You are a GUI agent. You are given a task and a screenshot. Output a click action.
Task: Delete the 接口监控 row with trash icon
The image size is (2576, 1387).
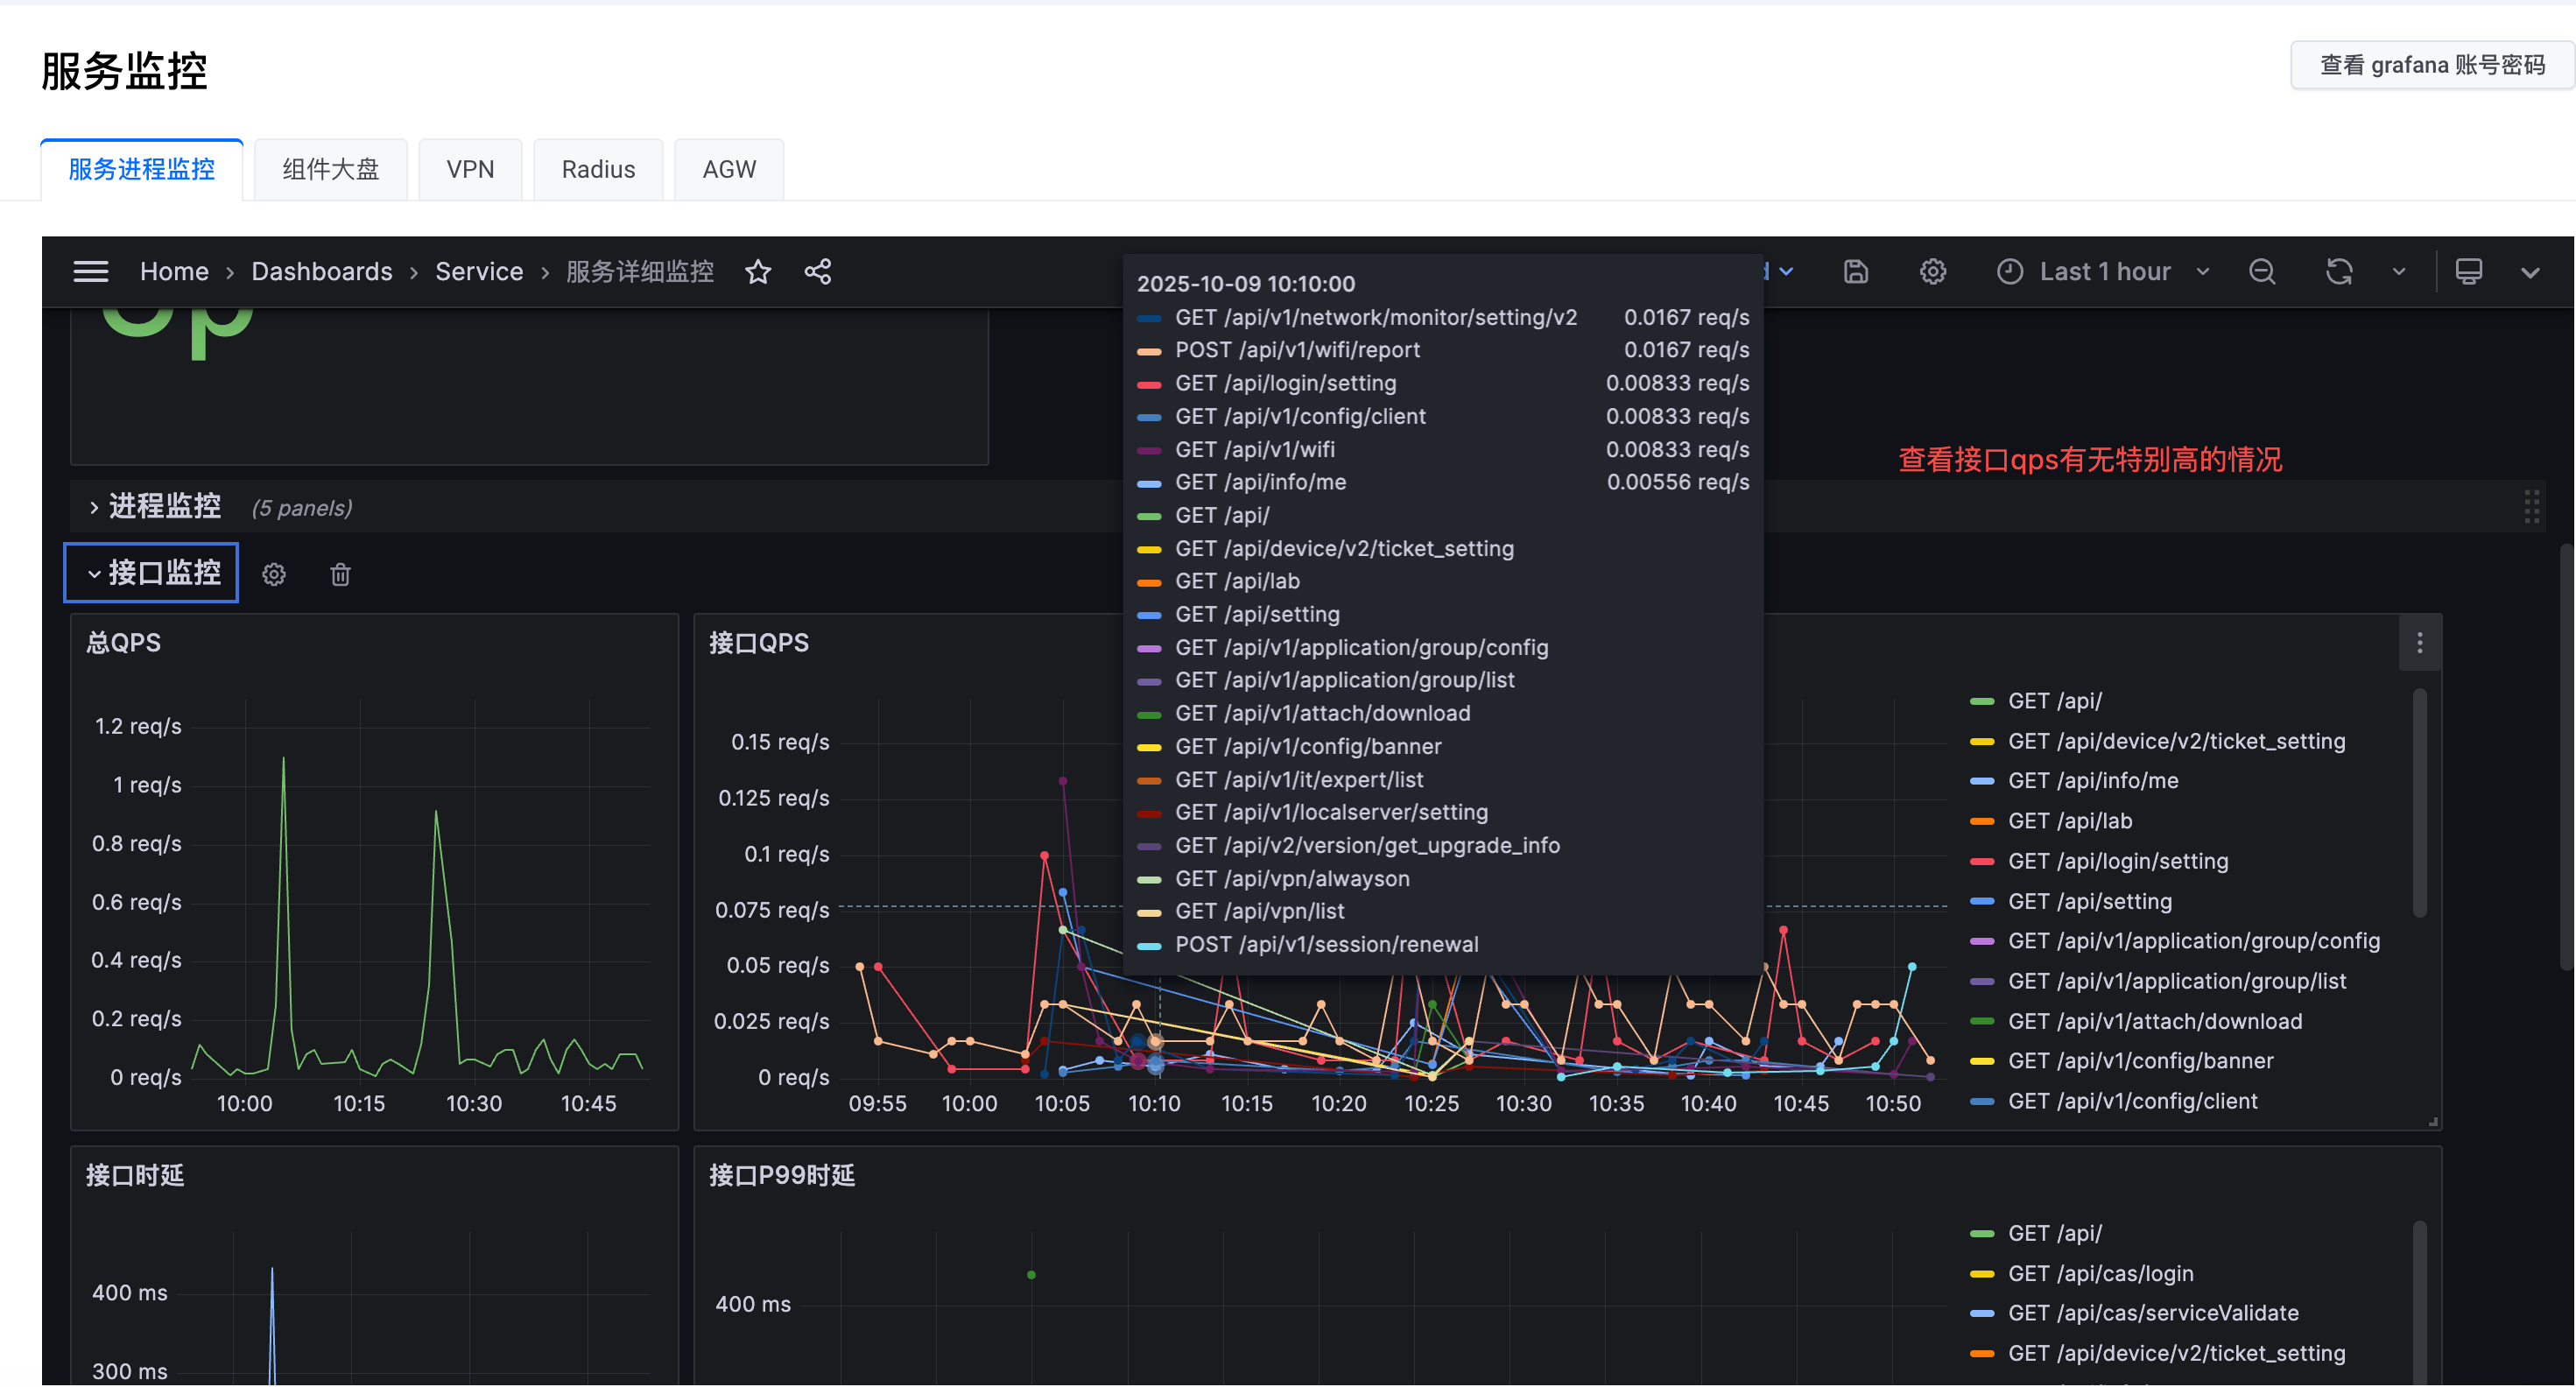tap(340, 574)
